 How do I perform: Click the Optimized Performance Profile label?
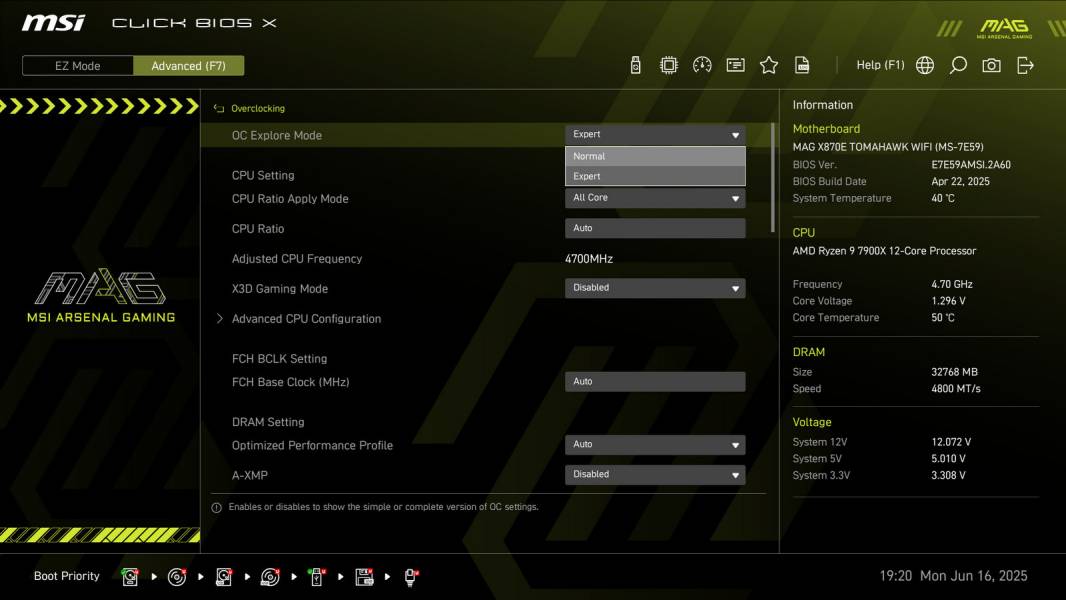tap(312, 446)
